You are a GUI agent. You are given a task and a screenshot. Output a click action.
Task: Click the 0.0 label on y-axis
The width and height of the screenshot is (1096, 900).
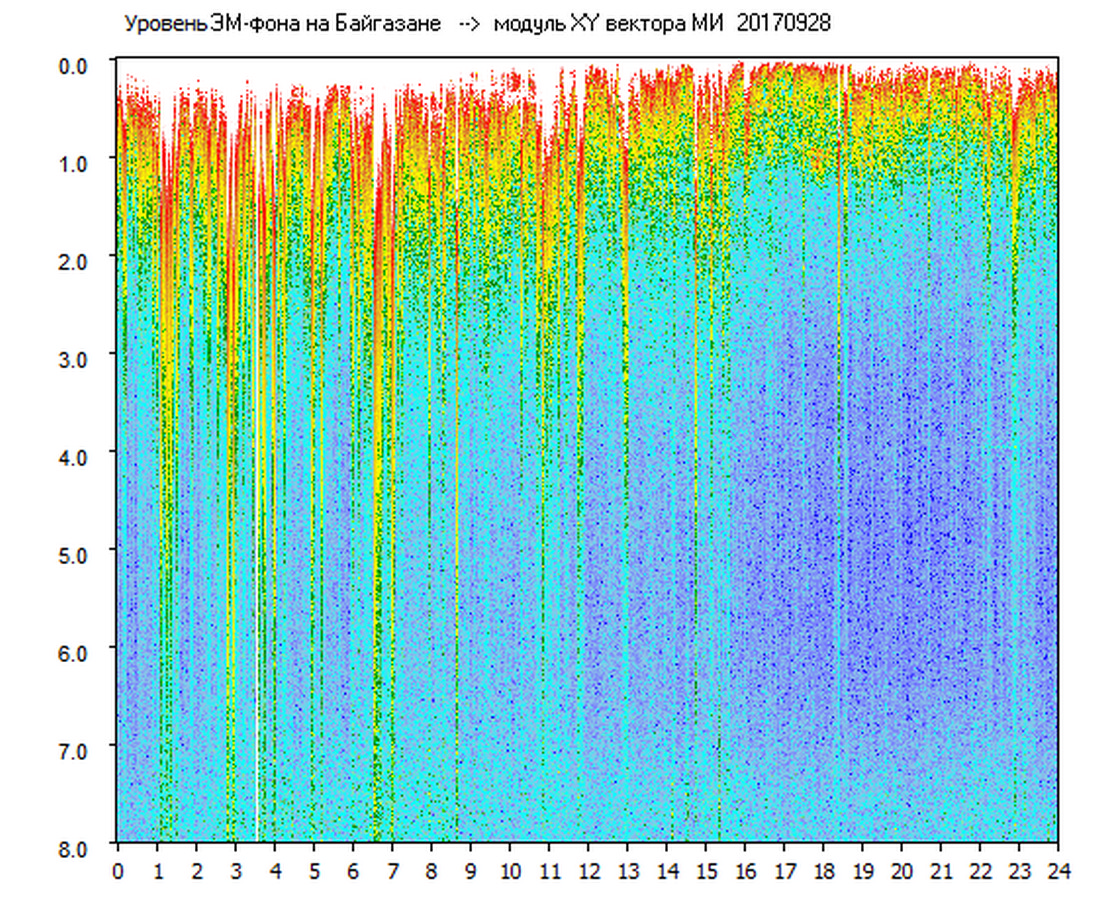(75, 65)
